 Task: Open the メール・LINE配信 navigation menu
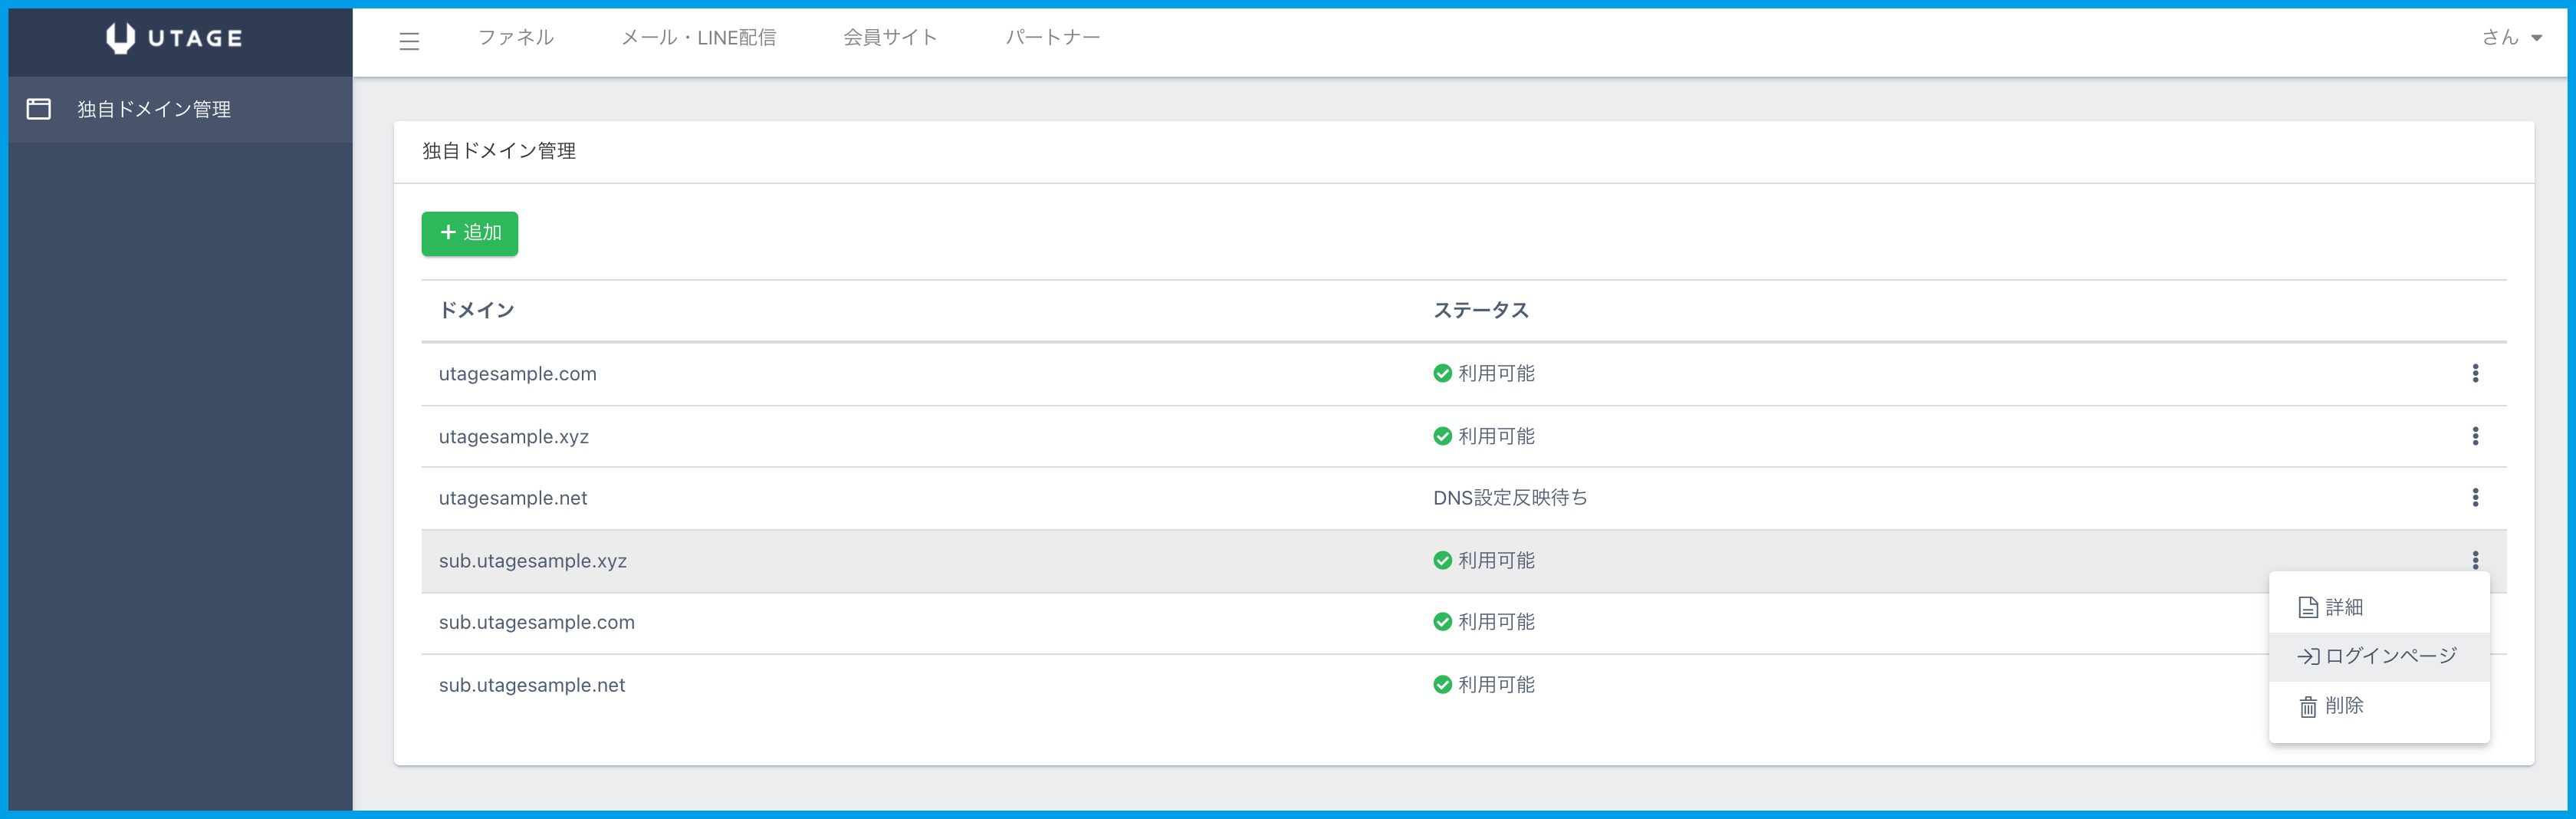click(x=698, y=38)
